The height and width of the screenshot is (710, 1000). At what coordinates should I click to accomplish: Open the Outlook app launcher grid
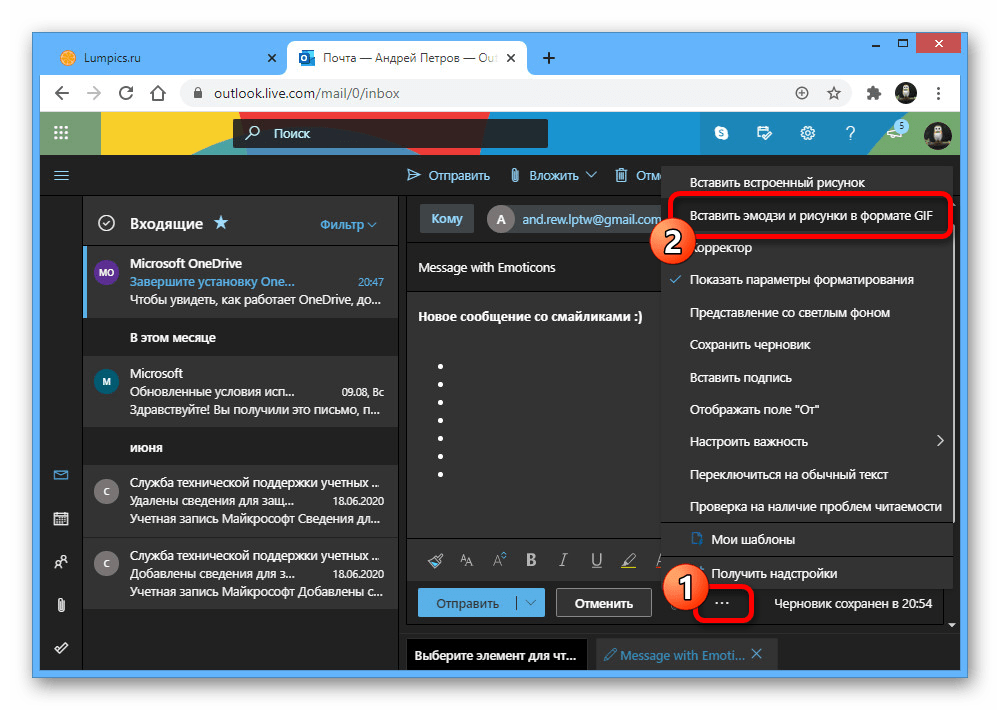coord(61,133)
